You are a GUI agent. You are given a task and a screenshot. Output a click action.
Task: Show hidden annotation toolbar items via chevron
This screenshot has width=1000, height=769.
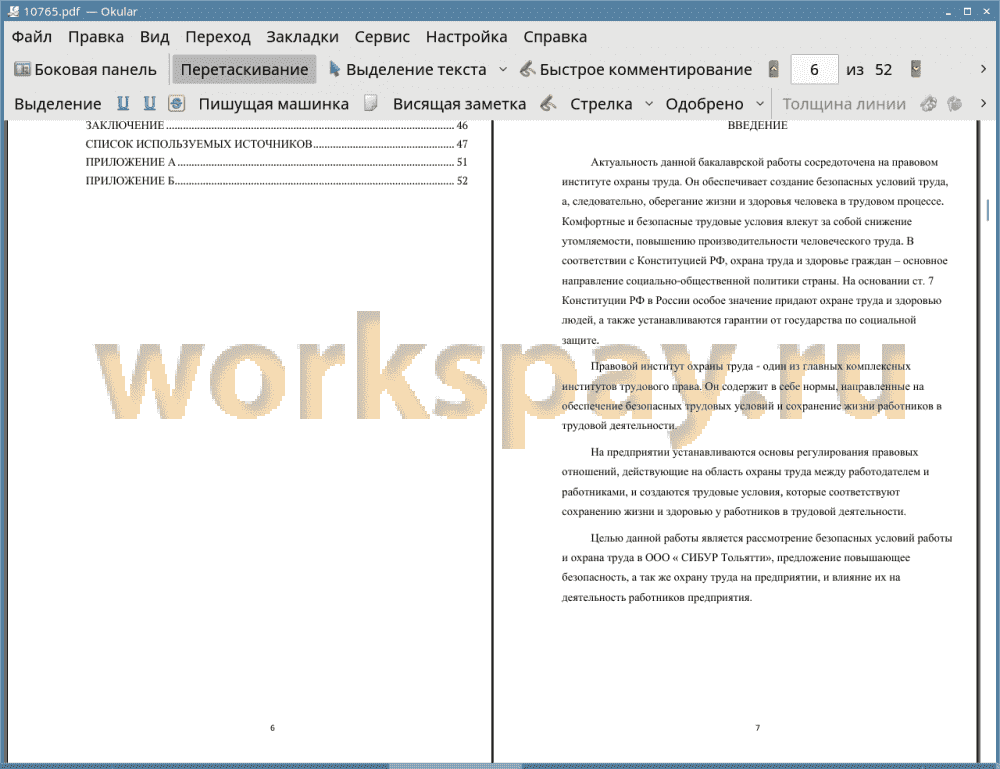[983, 103]
